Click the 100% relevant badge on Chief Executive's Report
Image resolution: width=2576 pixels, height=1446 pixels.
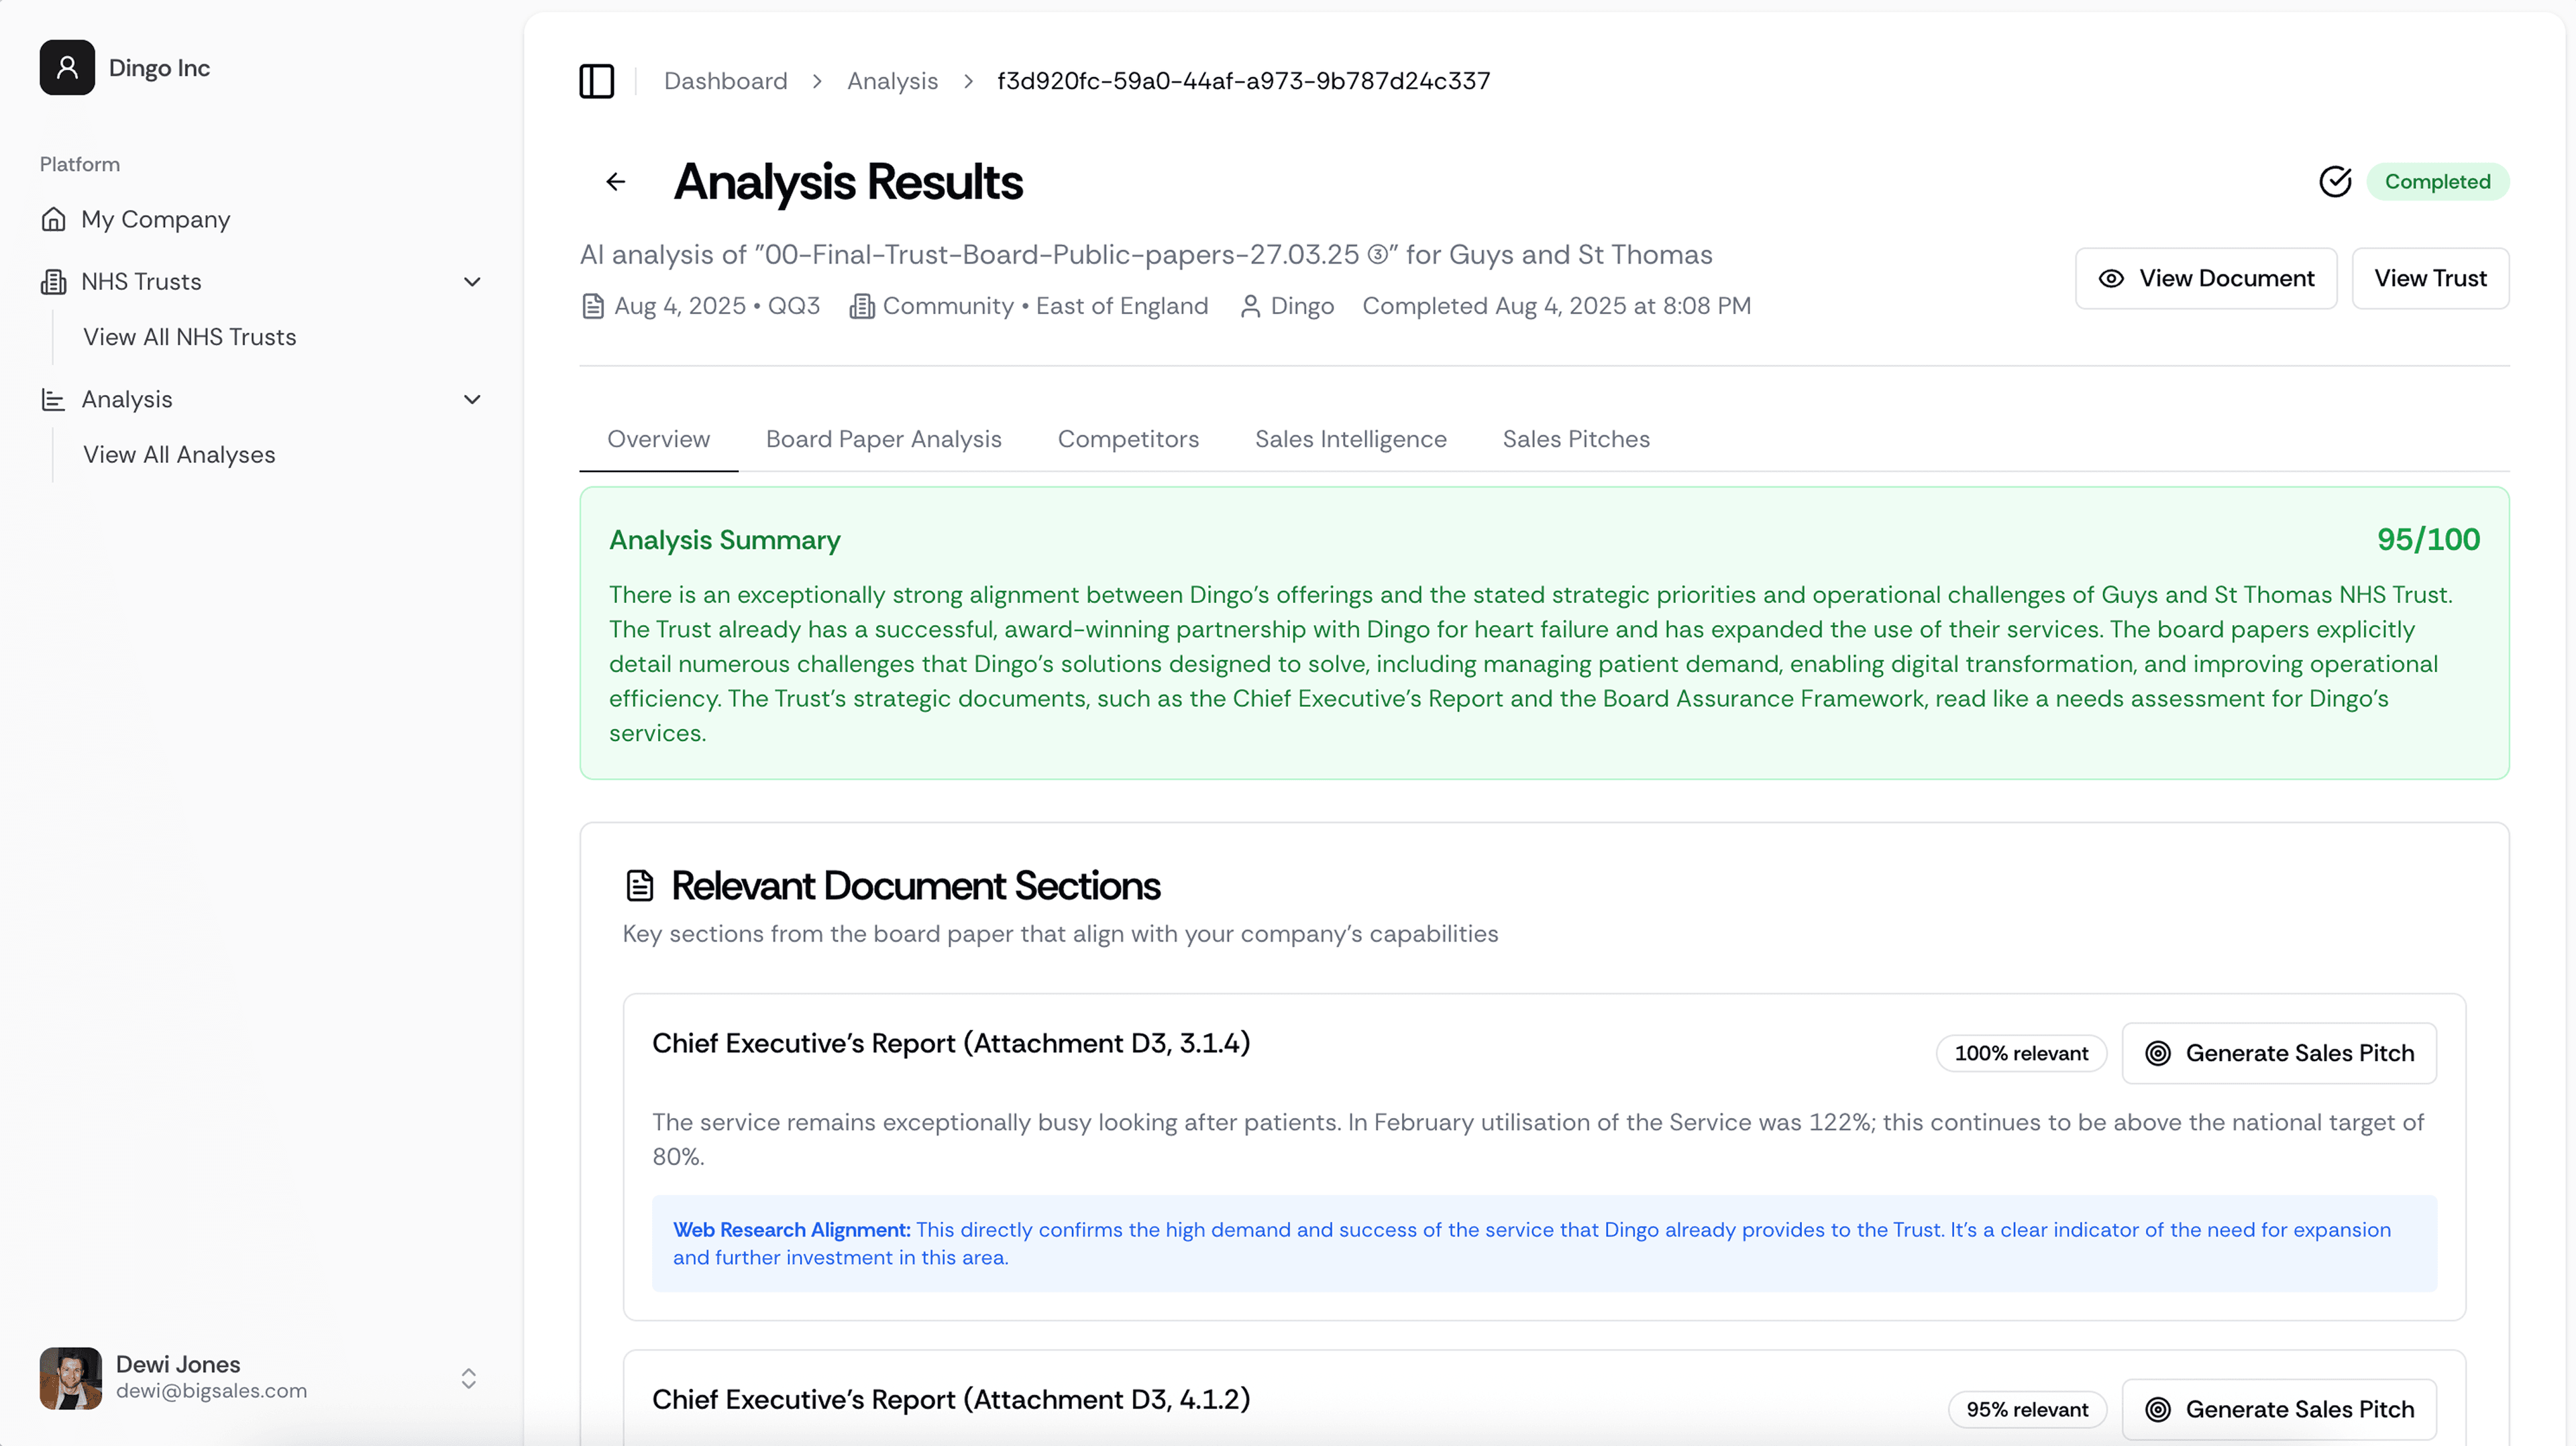coord(2021,1053)
